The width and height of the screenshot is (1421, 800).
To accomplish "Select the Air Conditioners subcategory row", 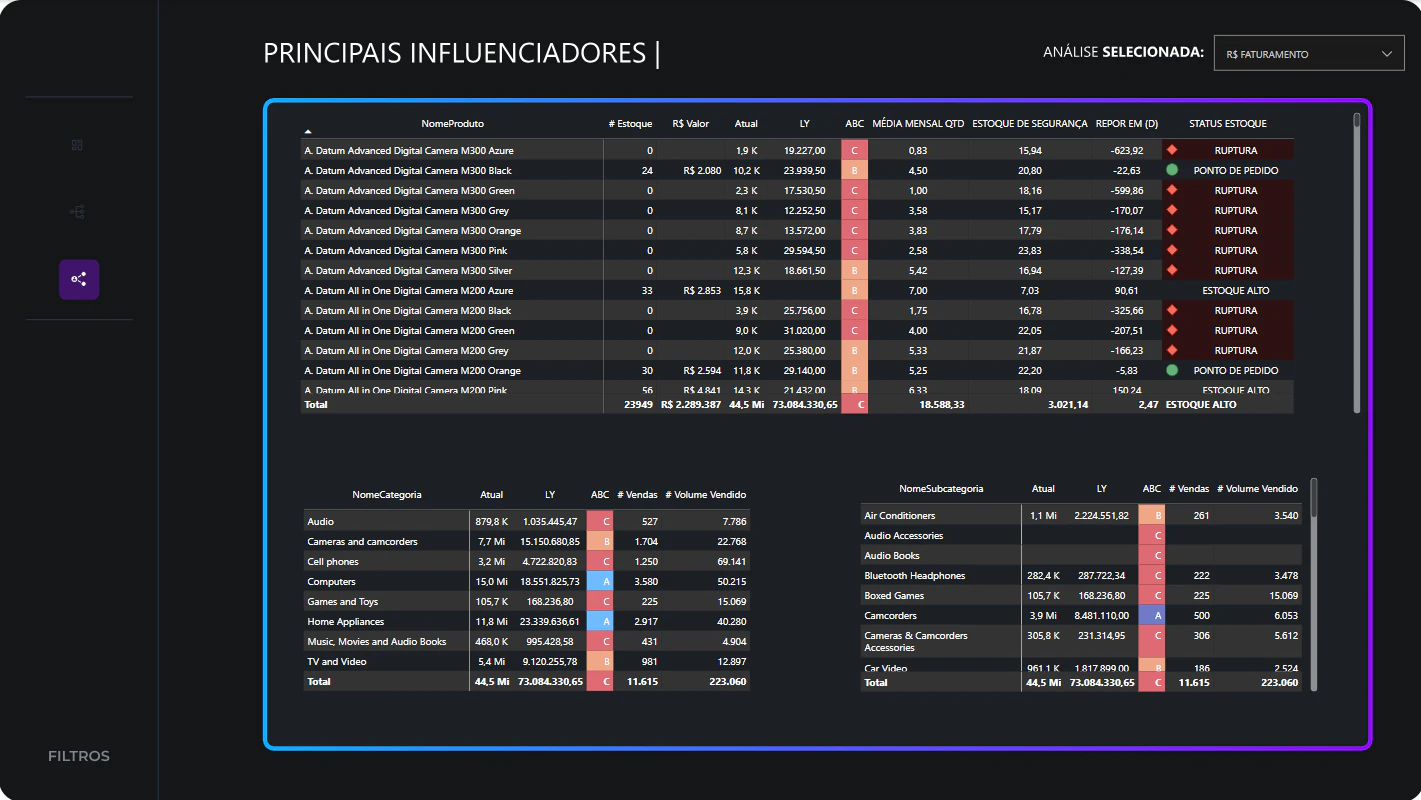I will coord(1081,515).
